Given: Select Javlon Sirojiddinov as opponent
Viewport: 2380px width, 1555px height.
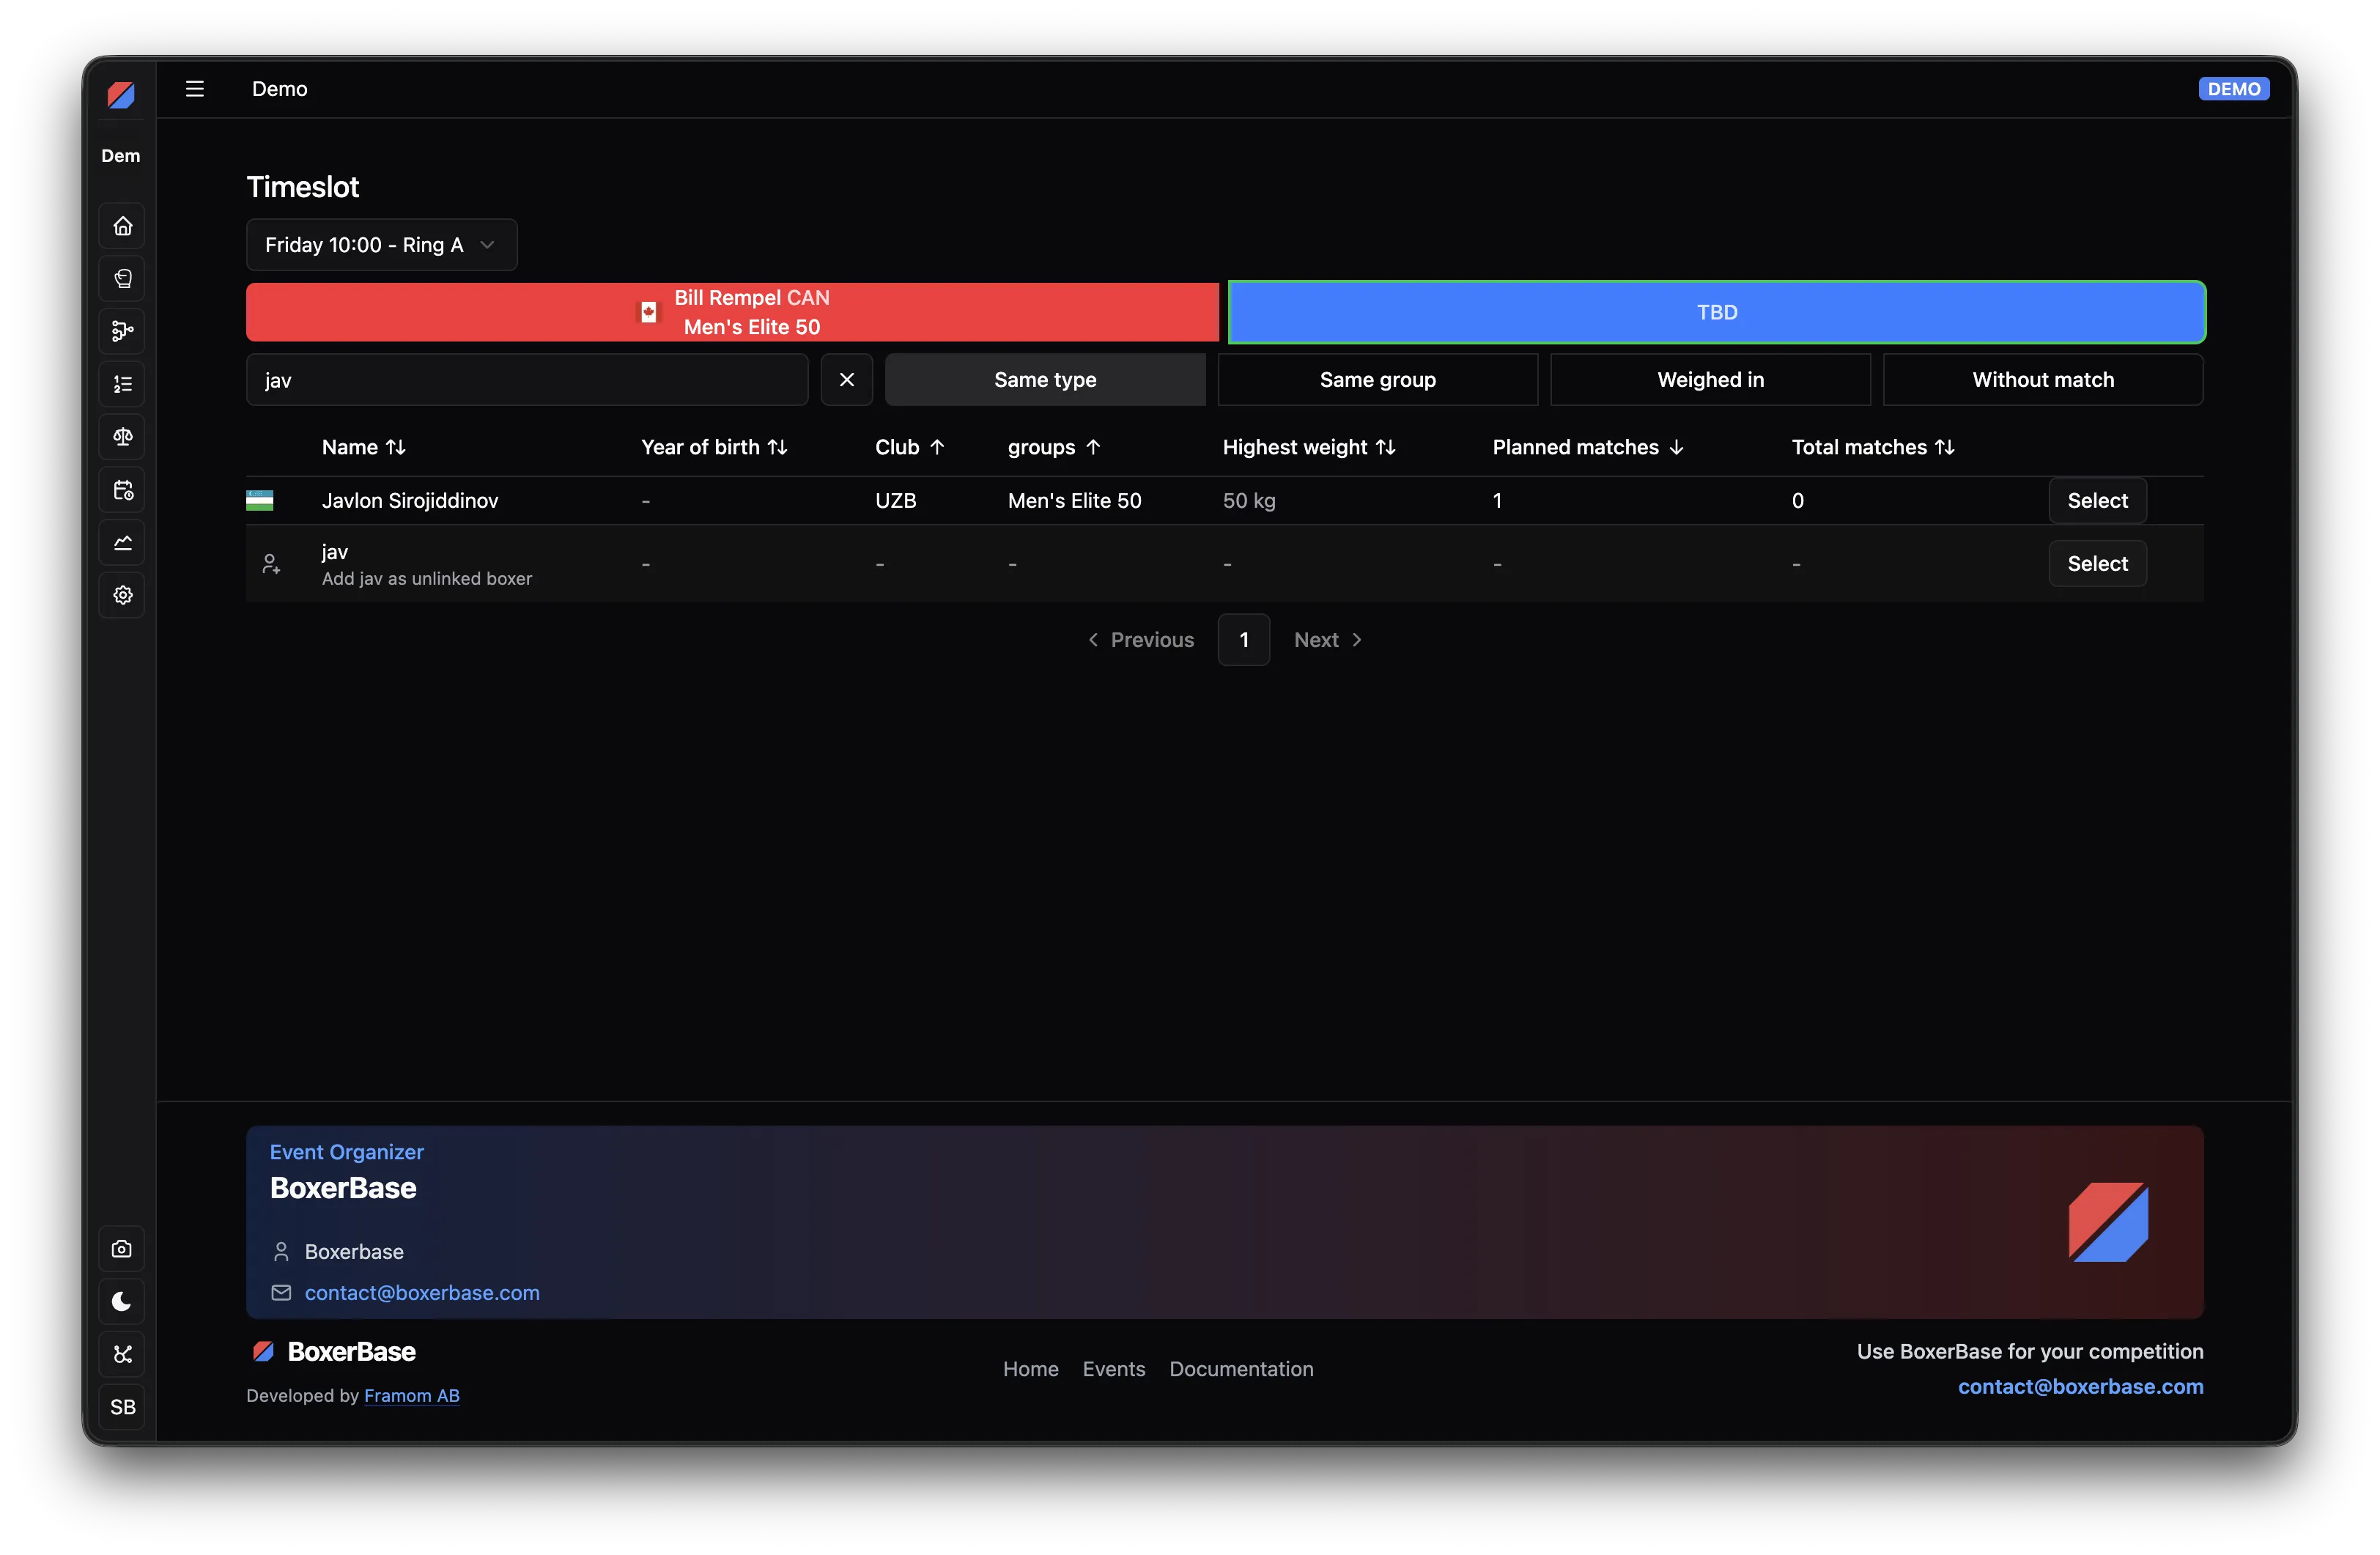Looking at the screenshot, I should tap(2097, 501).
